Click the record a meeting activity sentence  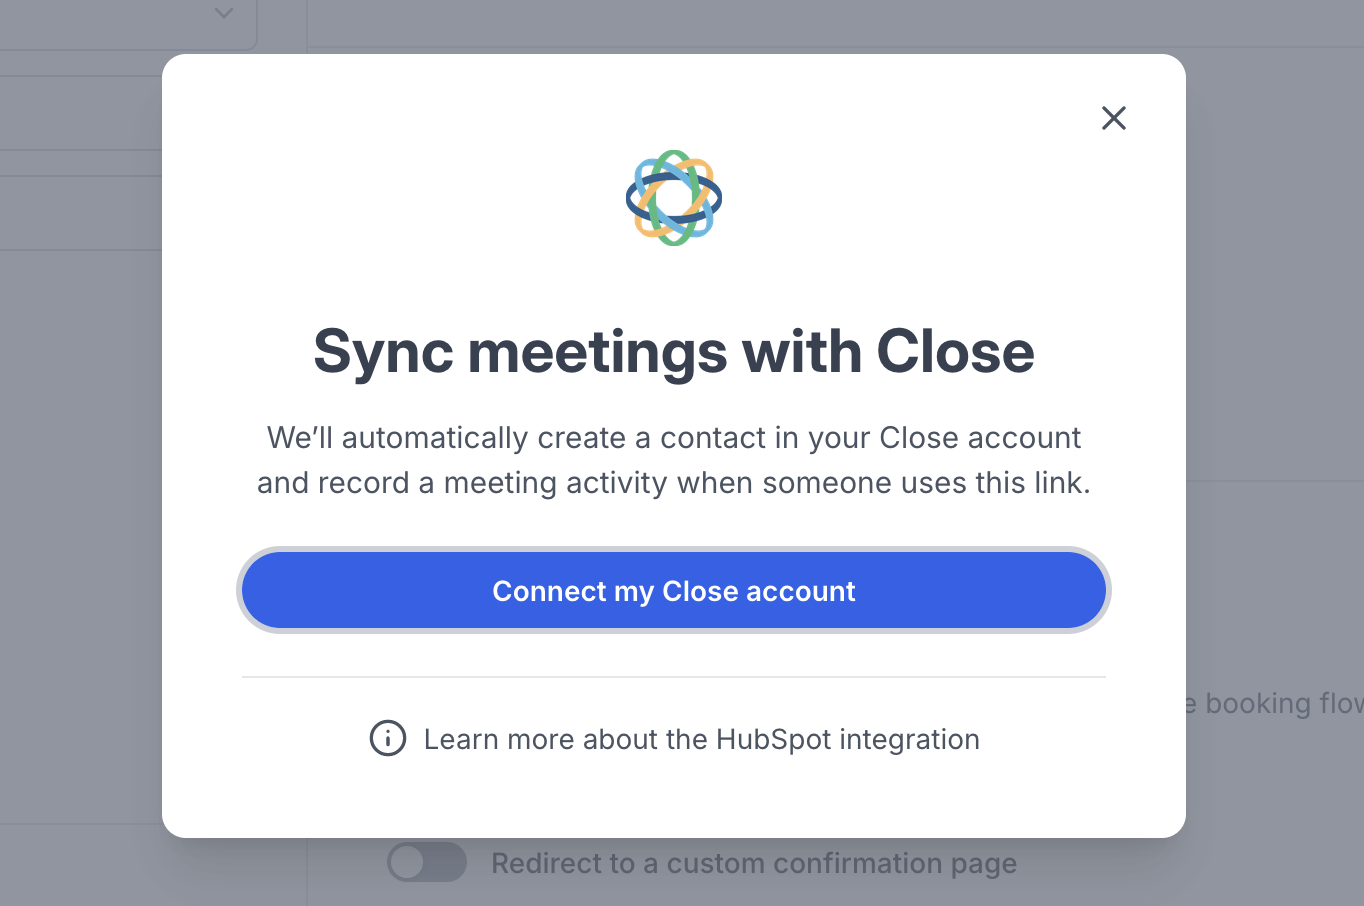point(674,483)
